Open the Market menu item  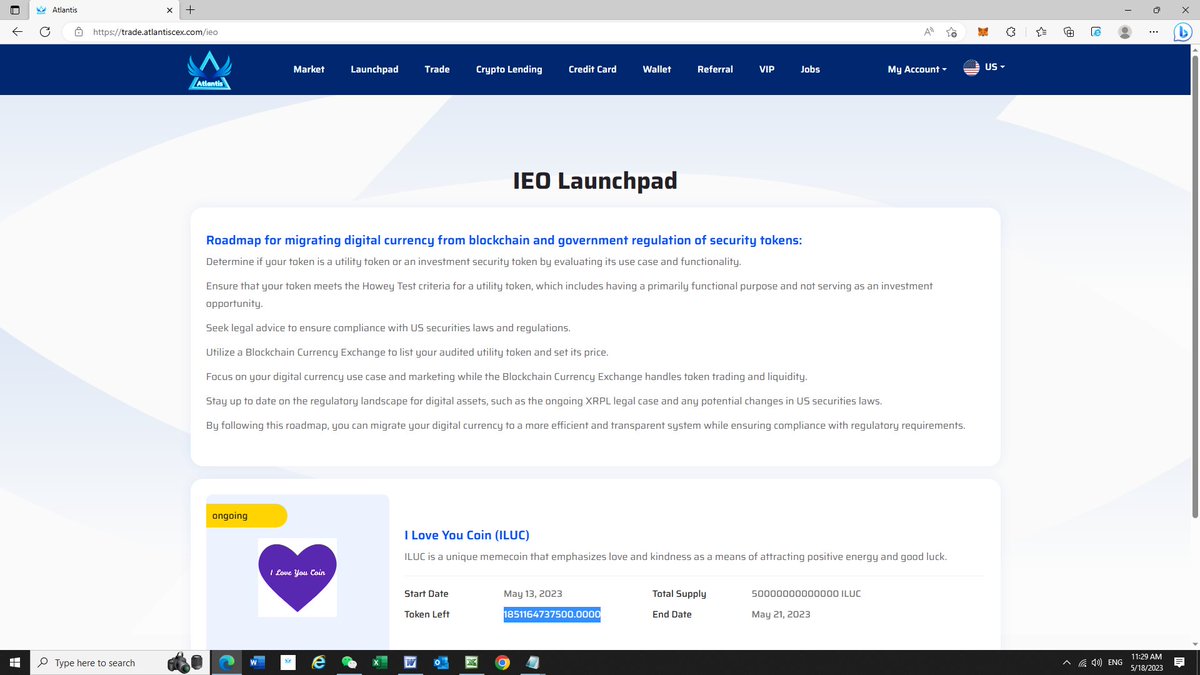tap(309, 69)
